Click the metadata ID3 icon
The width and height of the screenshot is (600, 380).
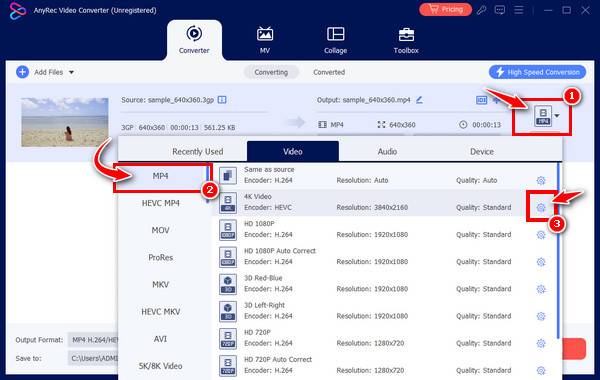coord(481,100)
